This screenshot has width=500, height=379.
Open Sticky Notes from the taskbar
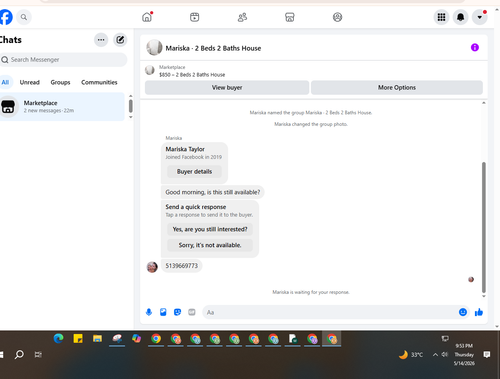tap(78, 339)
